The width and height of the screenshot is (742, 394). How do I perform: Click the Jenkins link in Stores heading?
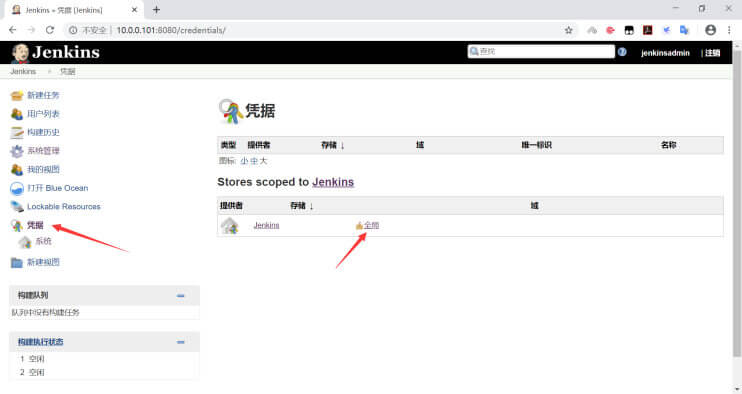(x=333, y=182)
